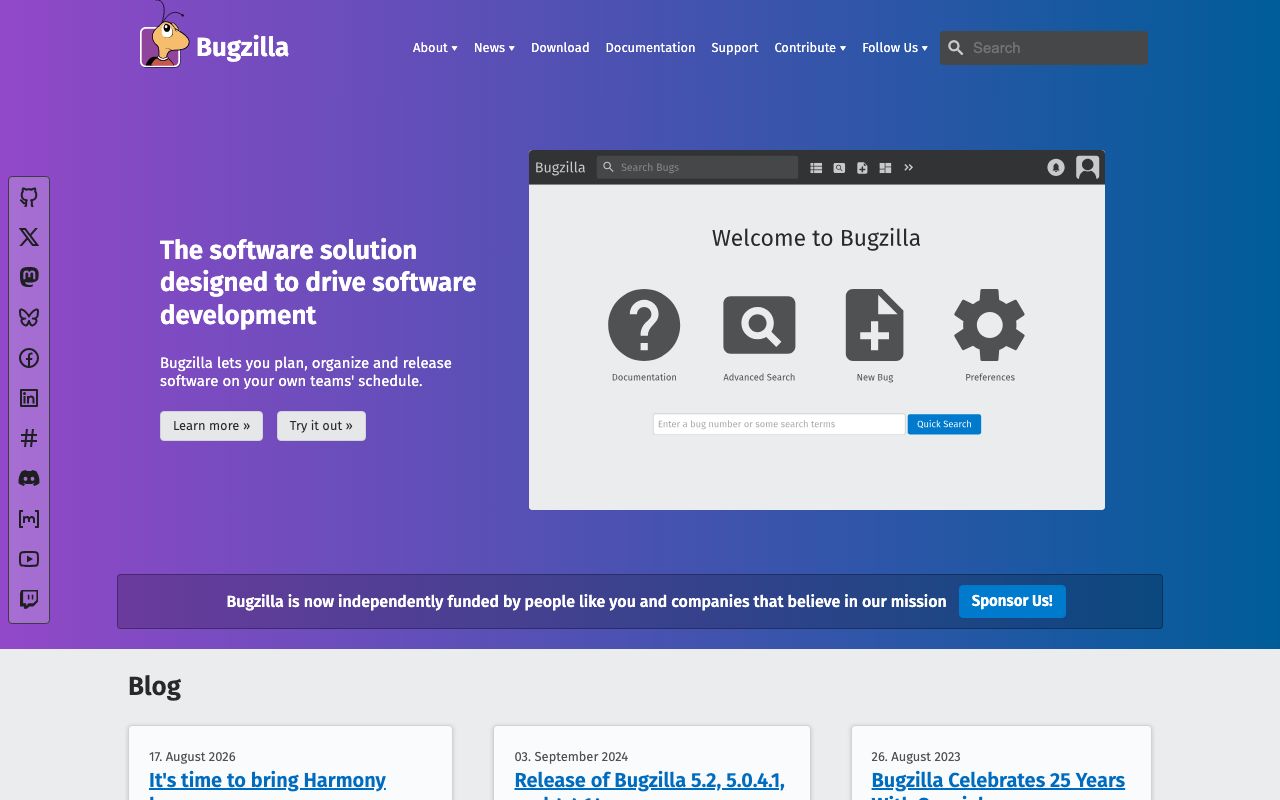
Task: Click the Preferences gear icon in preview
Action: pyautogui.click(x=990, y=325)
